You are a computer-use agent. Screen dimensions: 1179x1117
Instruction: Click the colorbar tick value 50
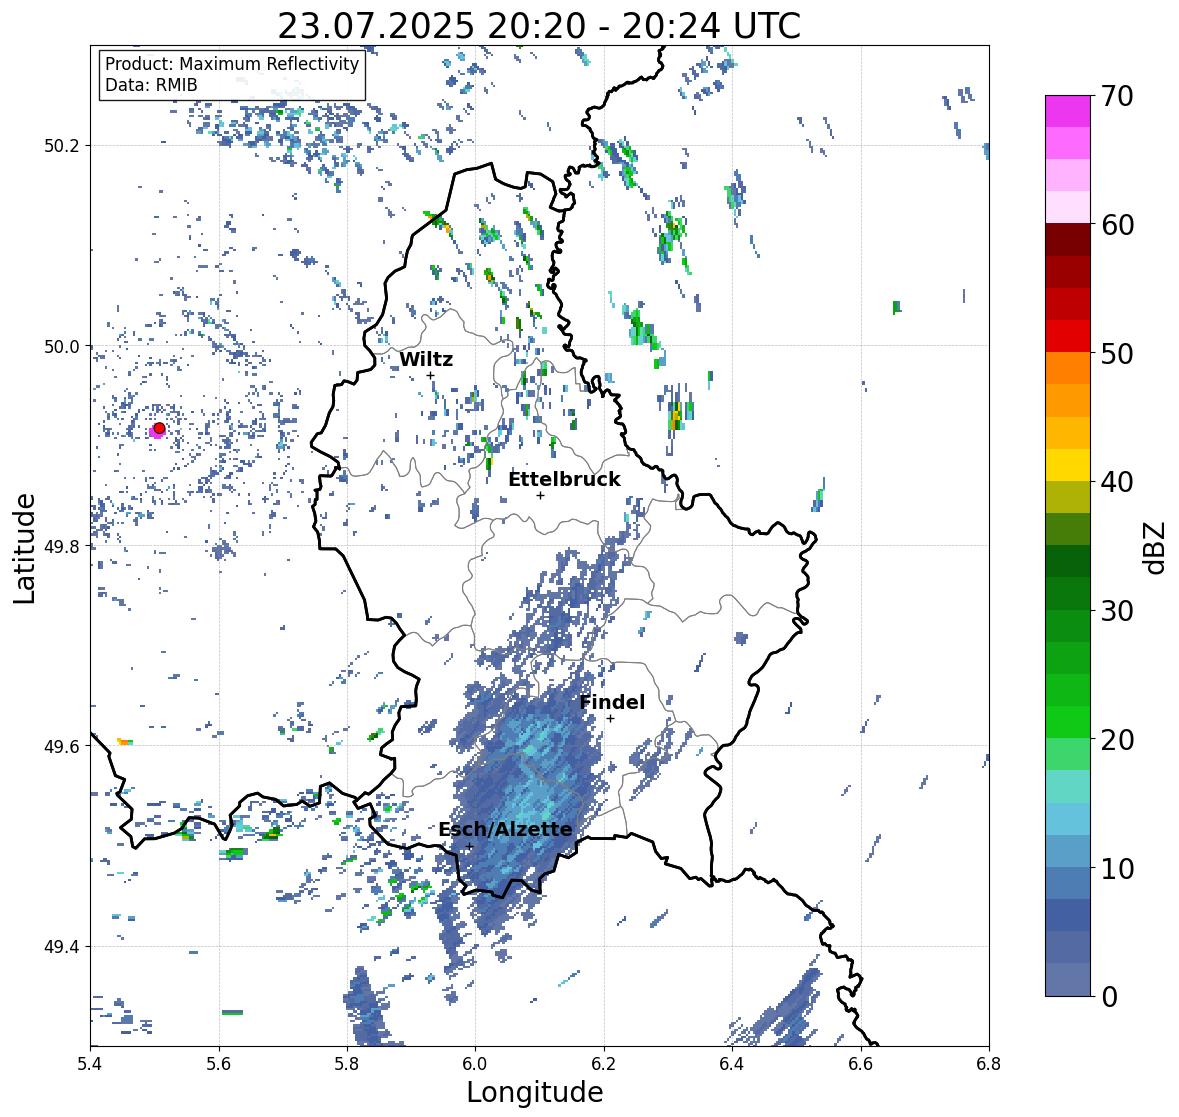click(x=1117, y=353)
